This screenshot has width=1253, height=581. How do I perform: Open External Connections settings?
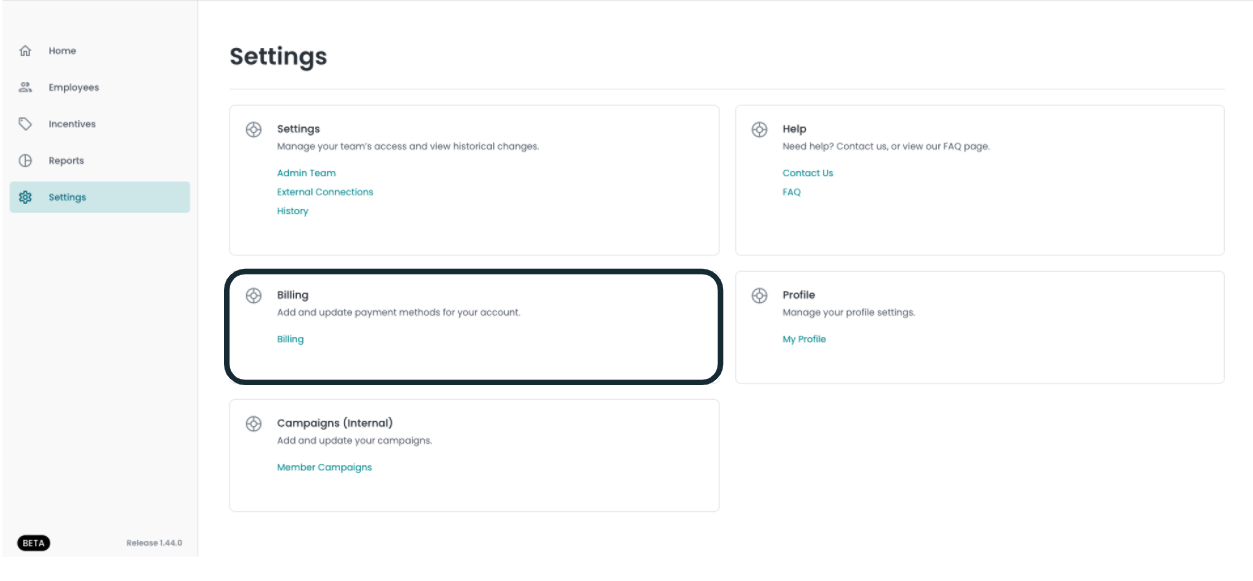point(325,192)
